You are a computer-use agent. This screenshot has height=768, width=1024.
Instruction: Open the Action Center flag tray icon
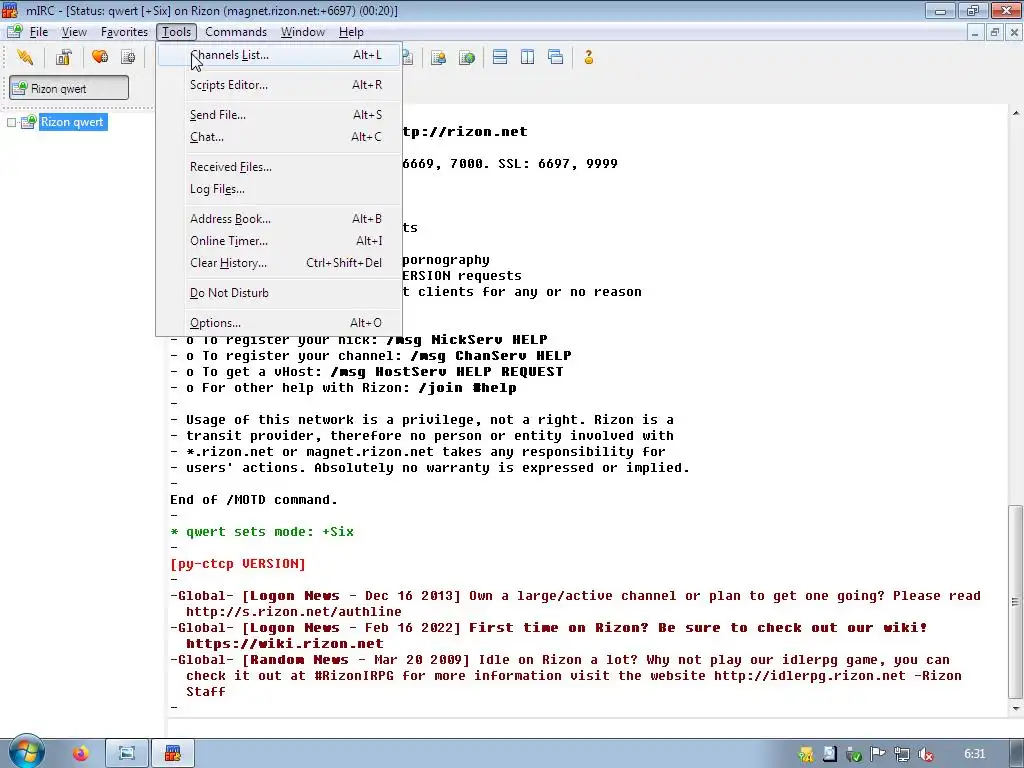pyautogui.click(x=878, y=754)
